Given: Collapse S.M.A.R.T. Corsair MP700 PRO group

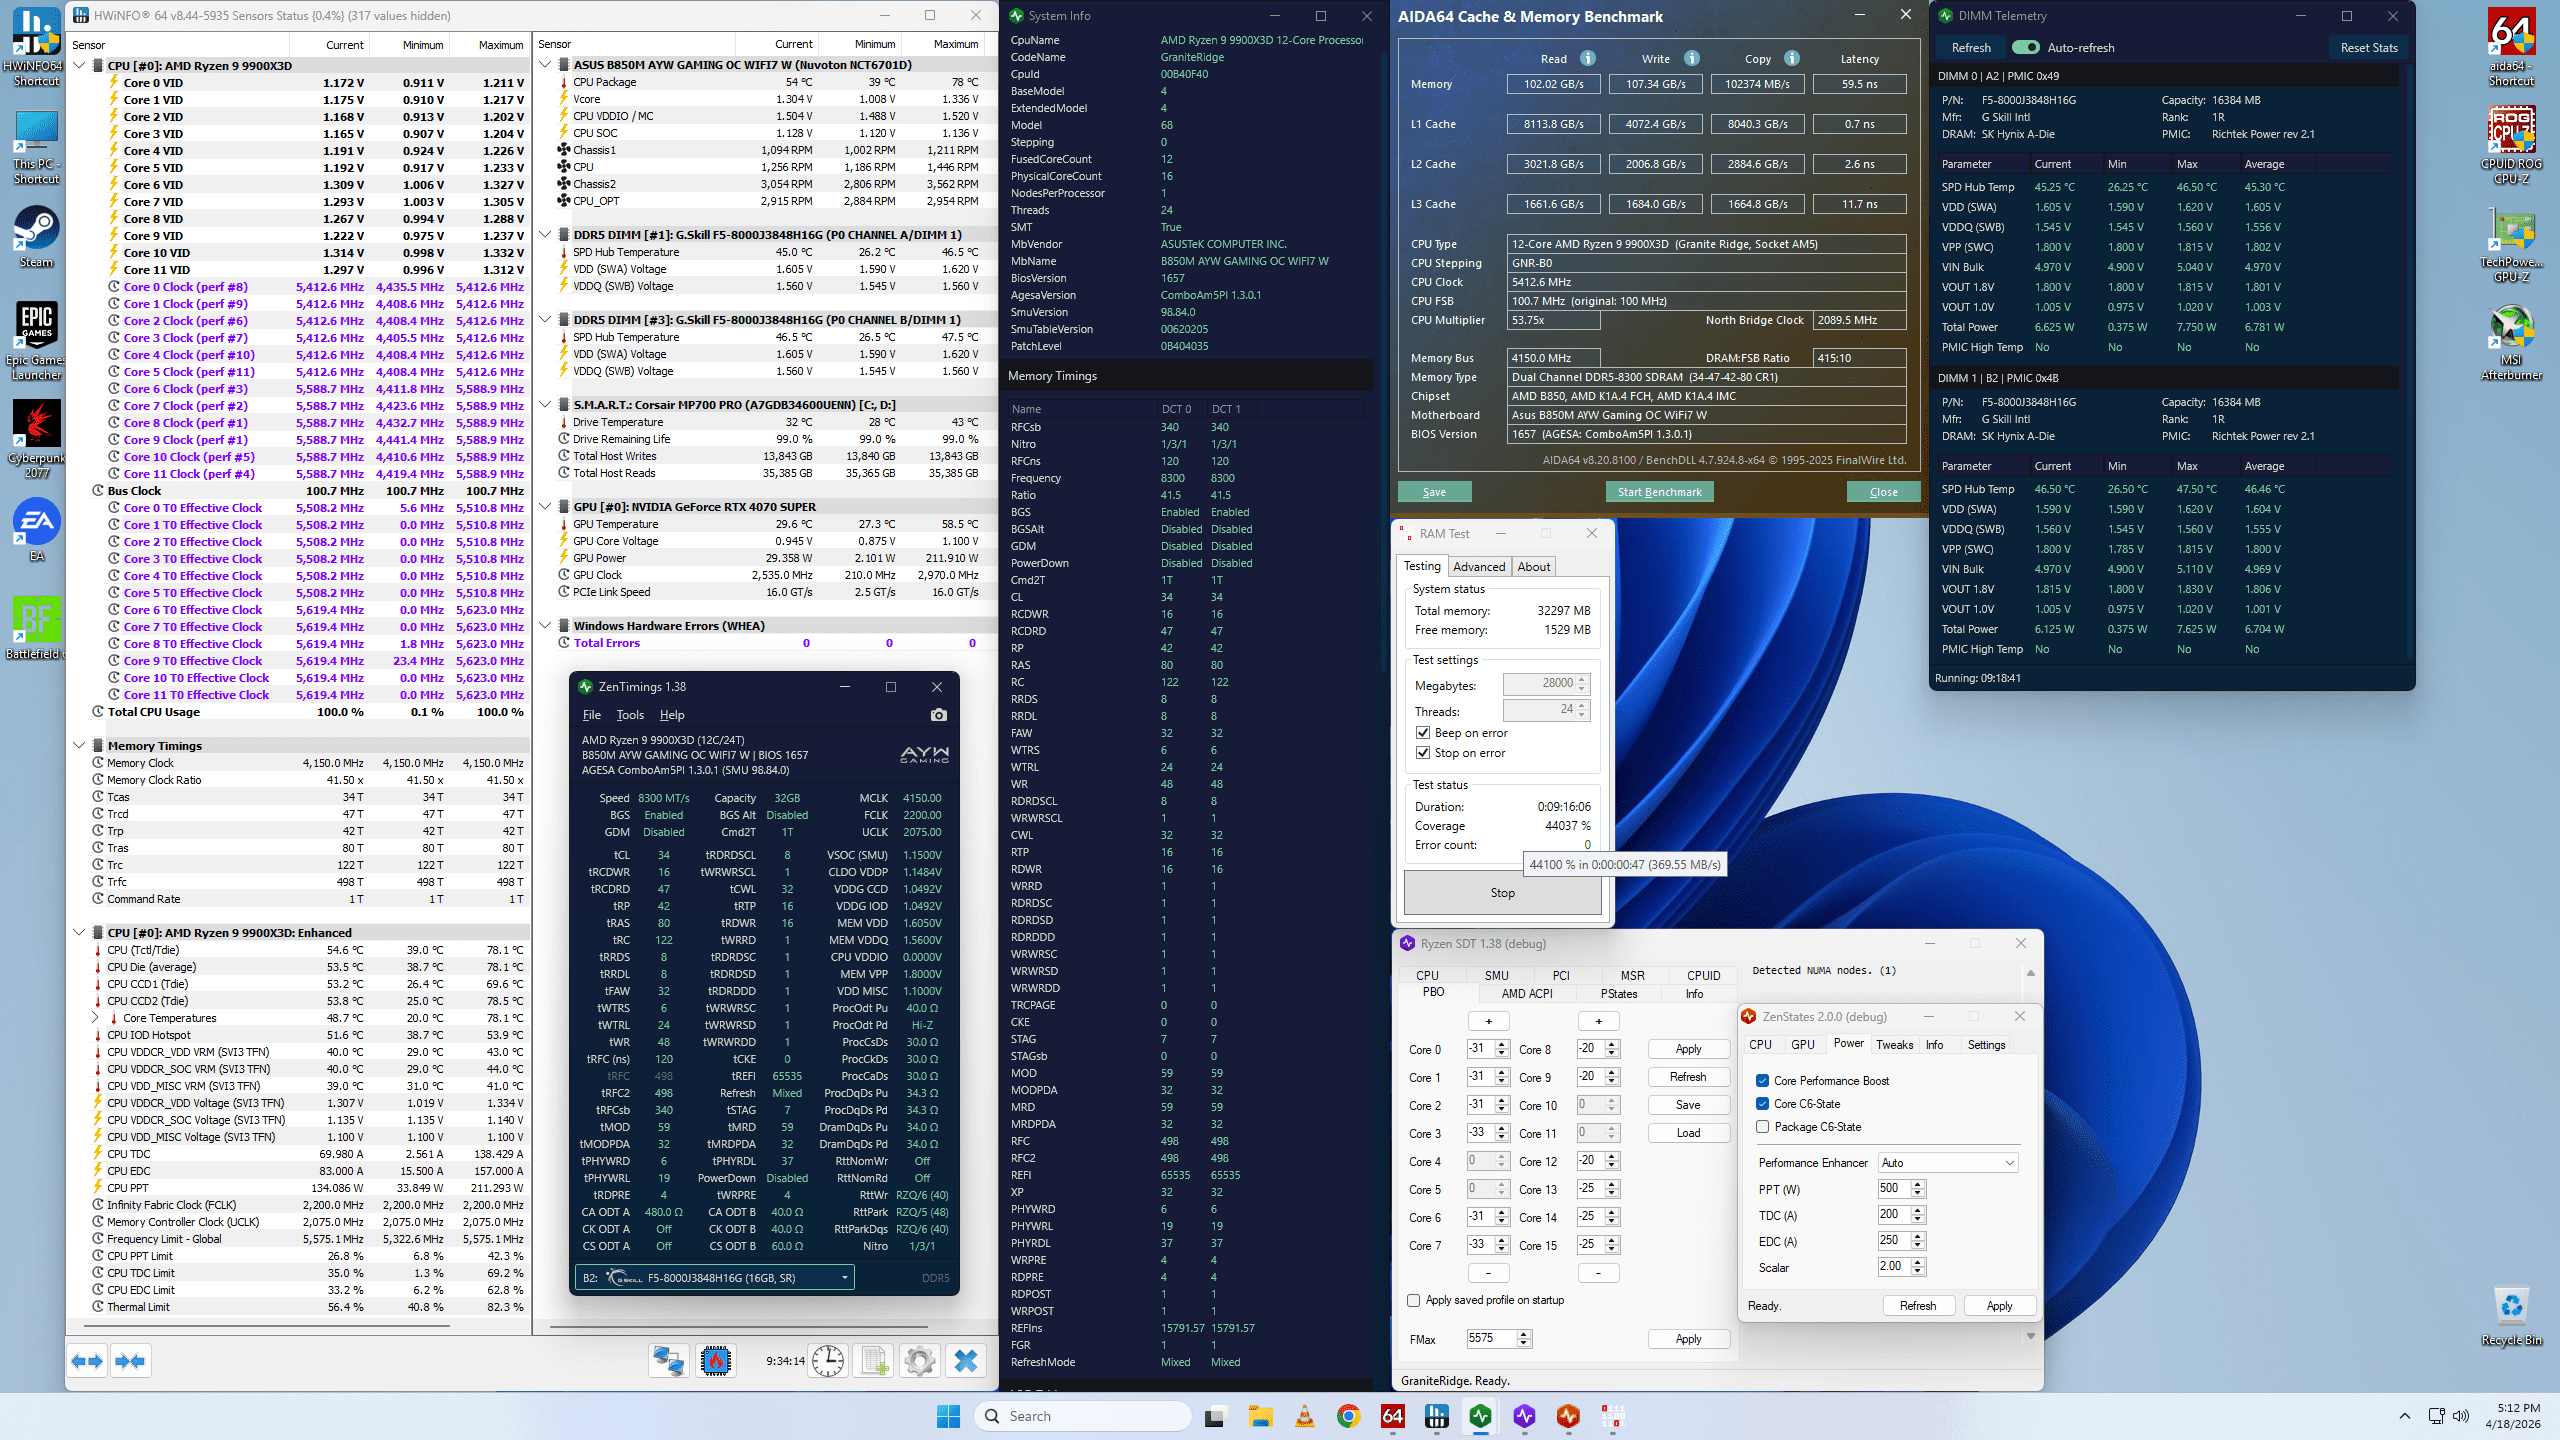Looking at the screenshot, I should [x=545, y=405].
